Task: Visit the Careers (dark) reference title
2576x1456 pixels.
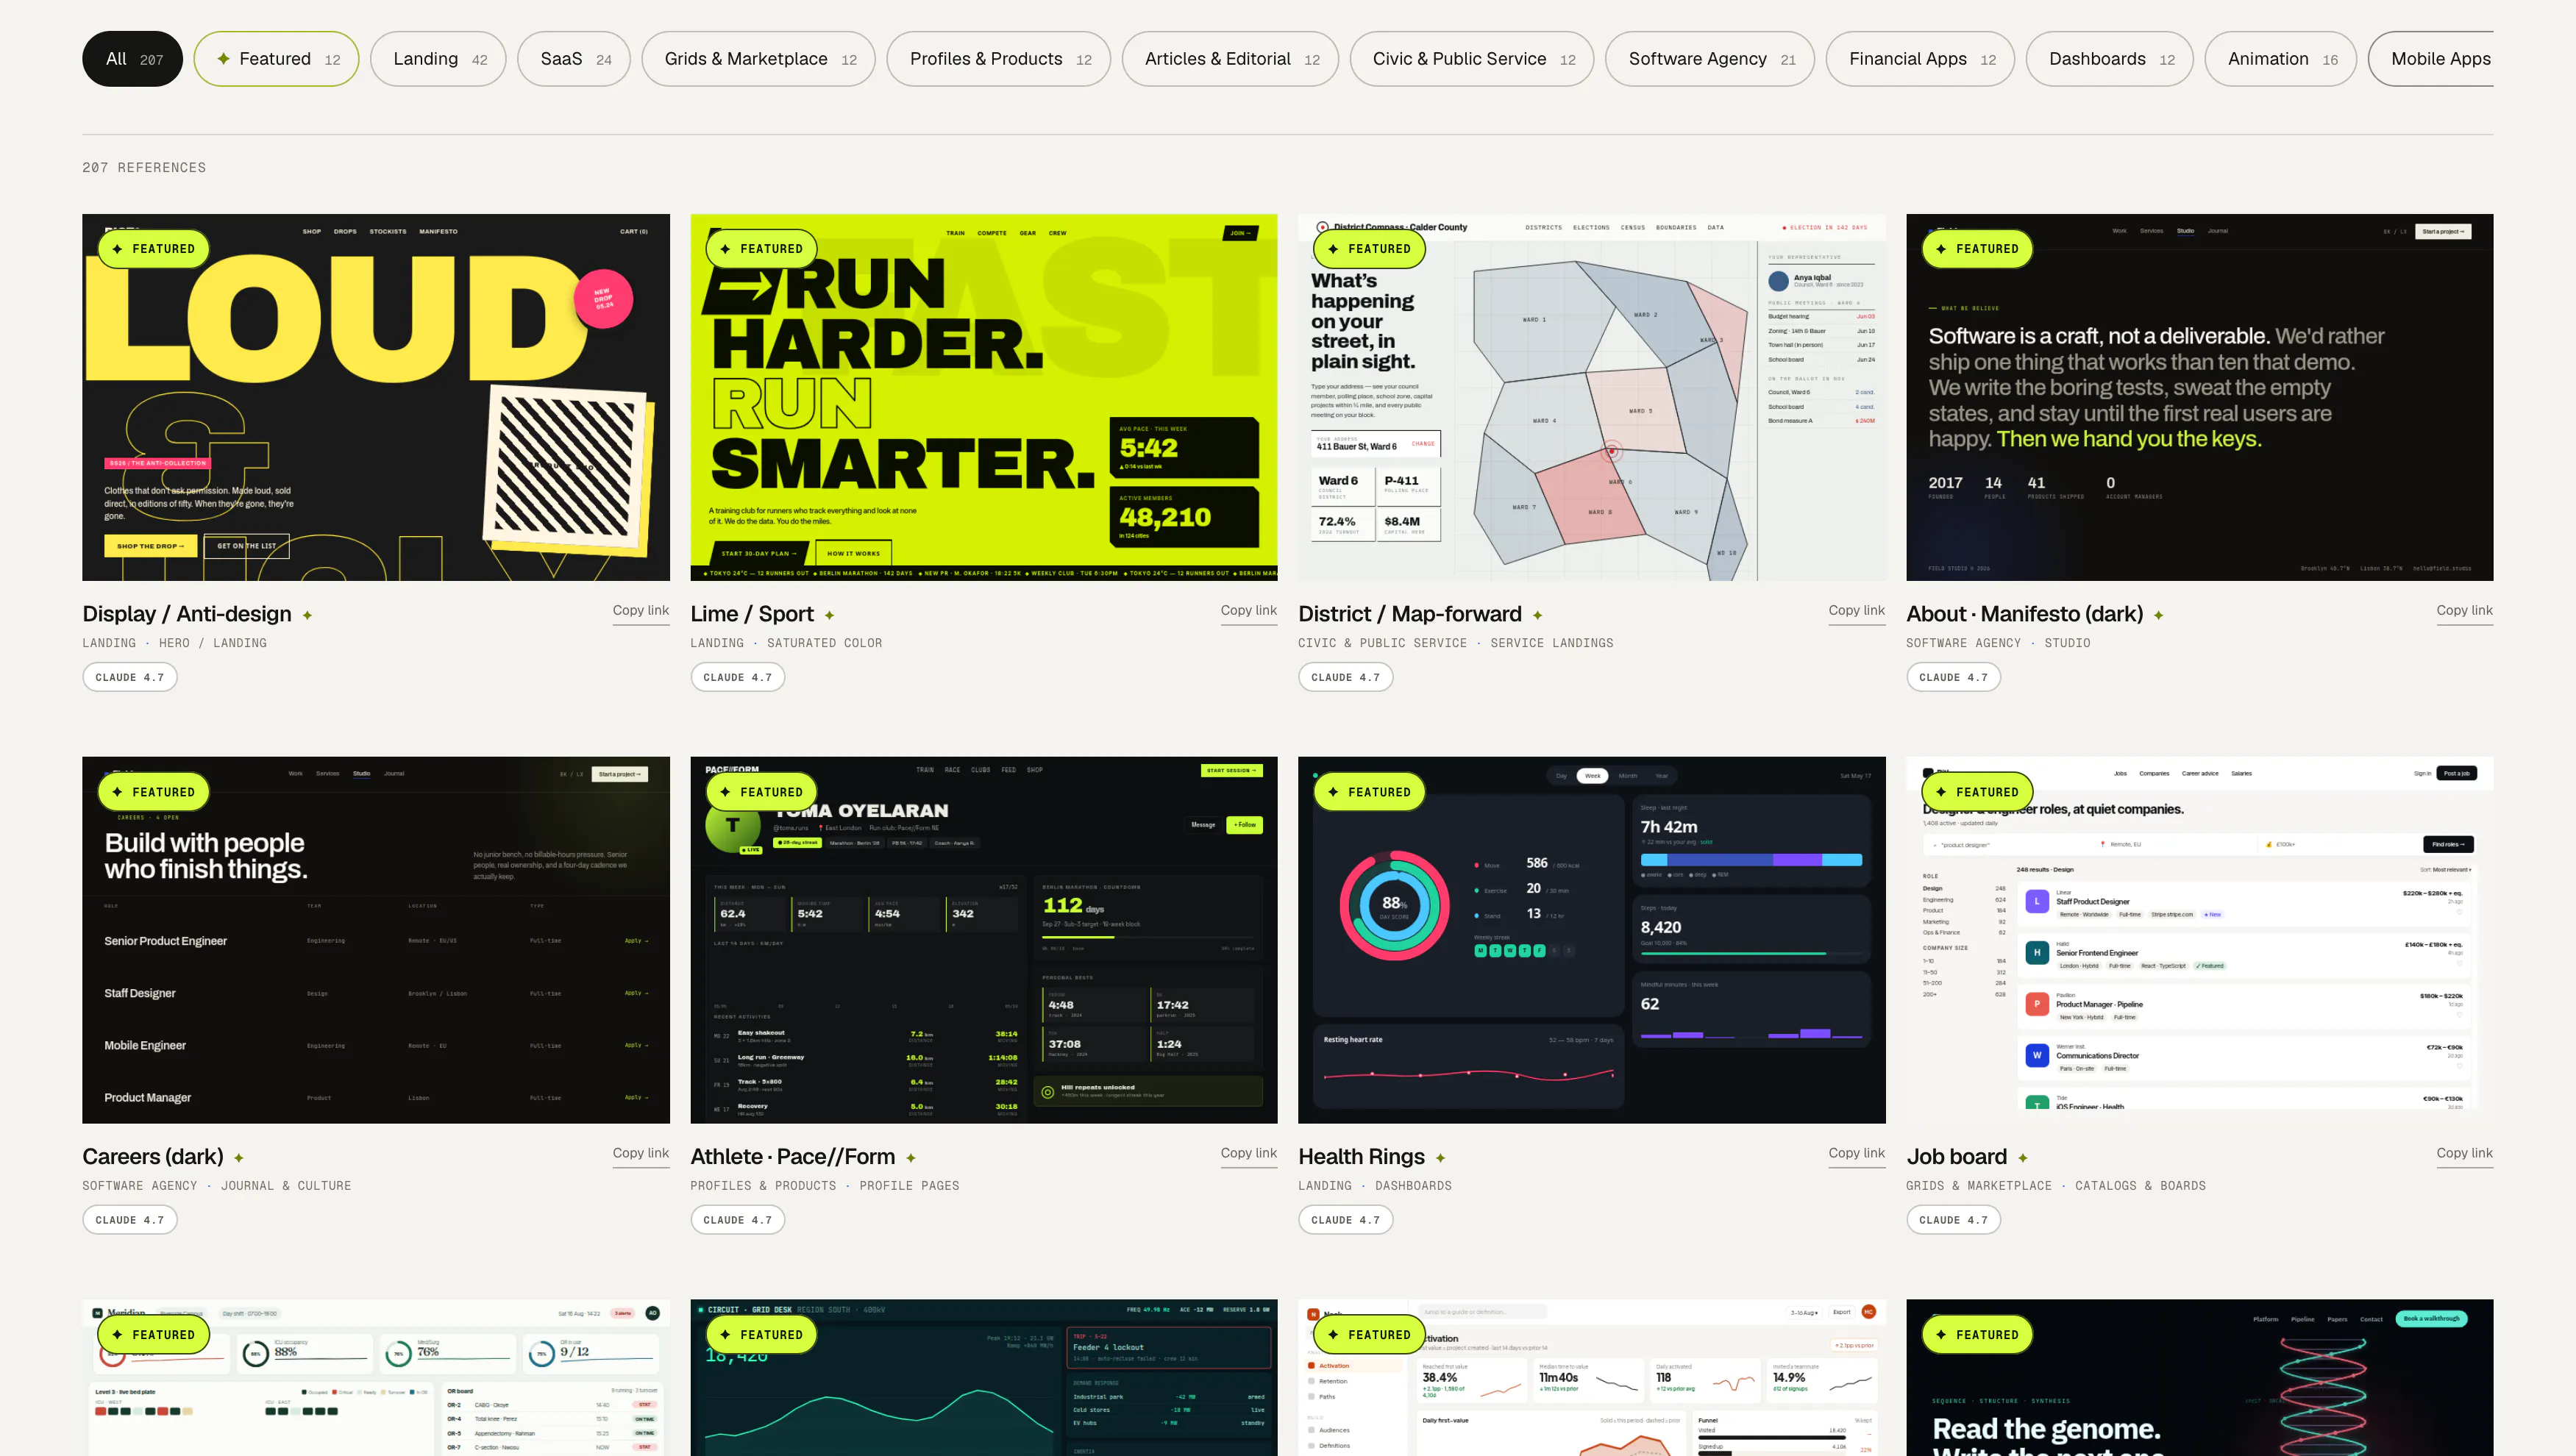Action: click(x=153, y=1157)
